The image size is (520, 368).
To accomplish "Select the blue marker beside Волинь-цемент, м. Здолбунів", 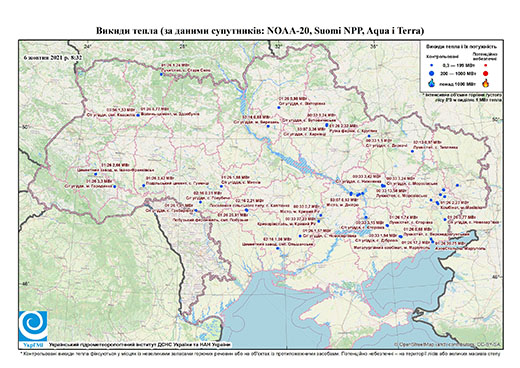I will pyautogui.click(x=138, y=115).
